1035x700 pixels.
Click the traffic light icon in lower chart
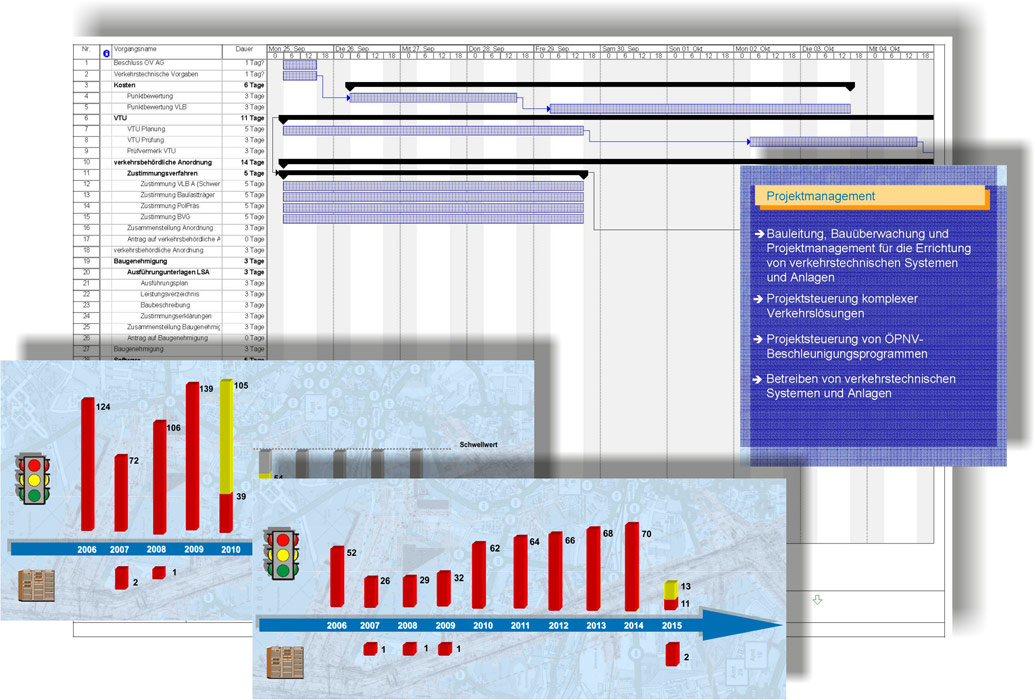tap(281, 553)
